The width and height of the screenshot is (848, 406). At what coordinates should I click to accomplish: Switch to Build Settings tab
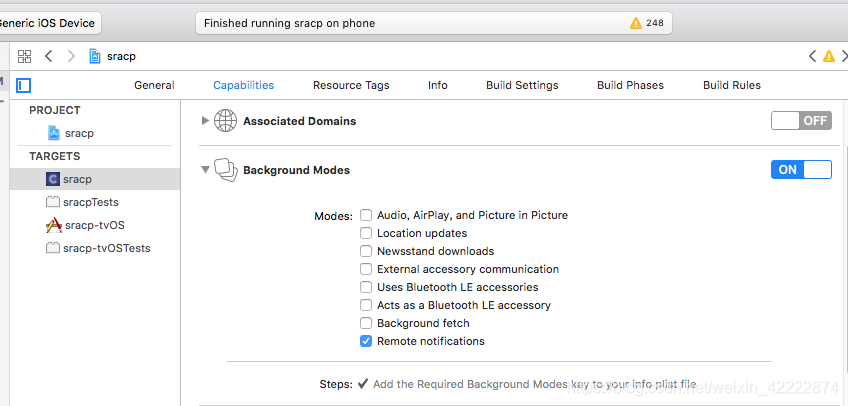point(522,85)
